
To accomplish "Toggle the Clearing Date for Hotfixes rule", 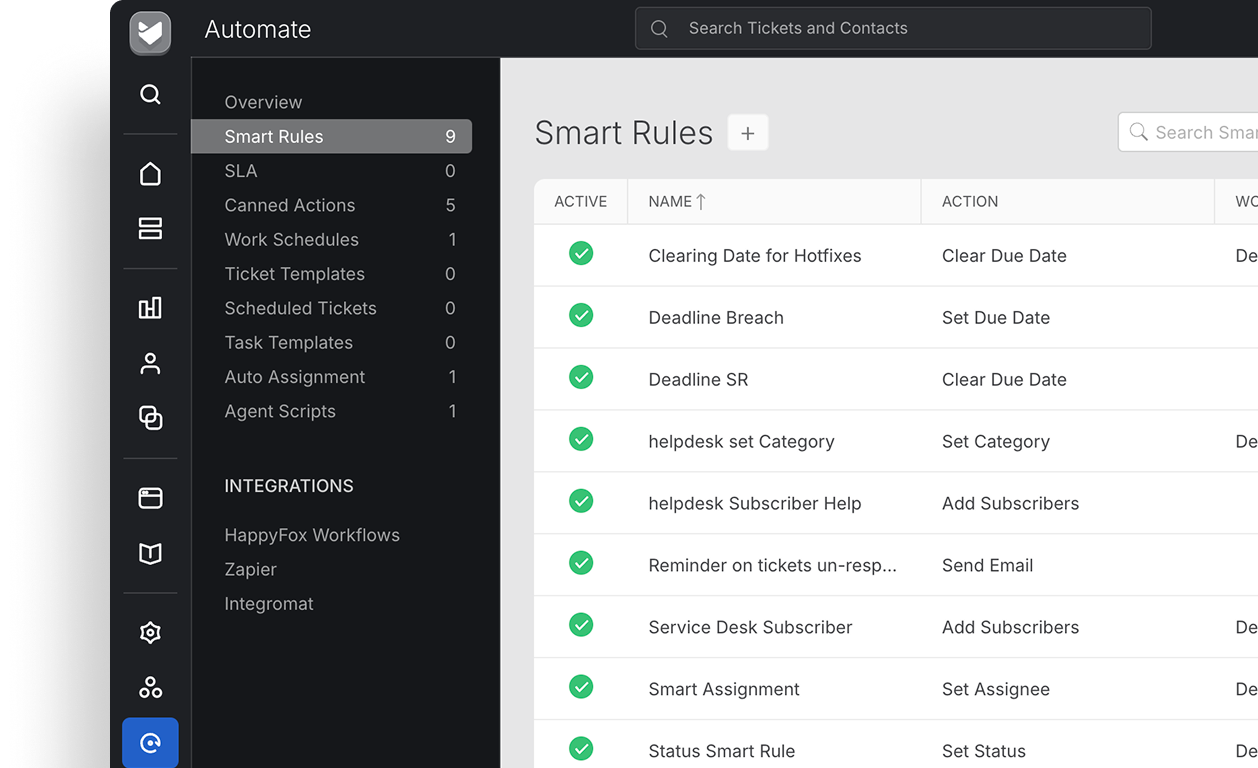I will coord(581,253).
